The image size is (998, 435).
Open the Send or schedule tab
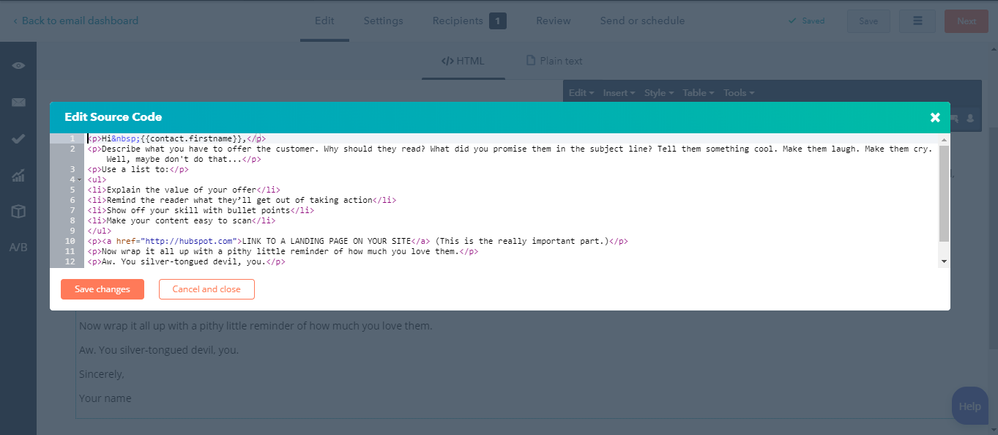642,21
